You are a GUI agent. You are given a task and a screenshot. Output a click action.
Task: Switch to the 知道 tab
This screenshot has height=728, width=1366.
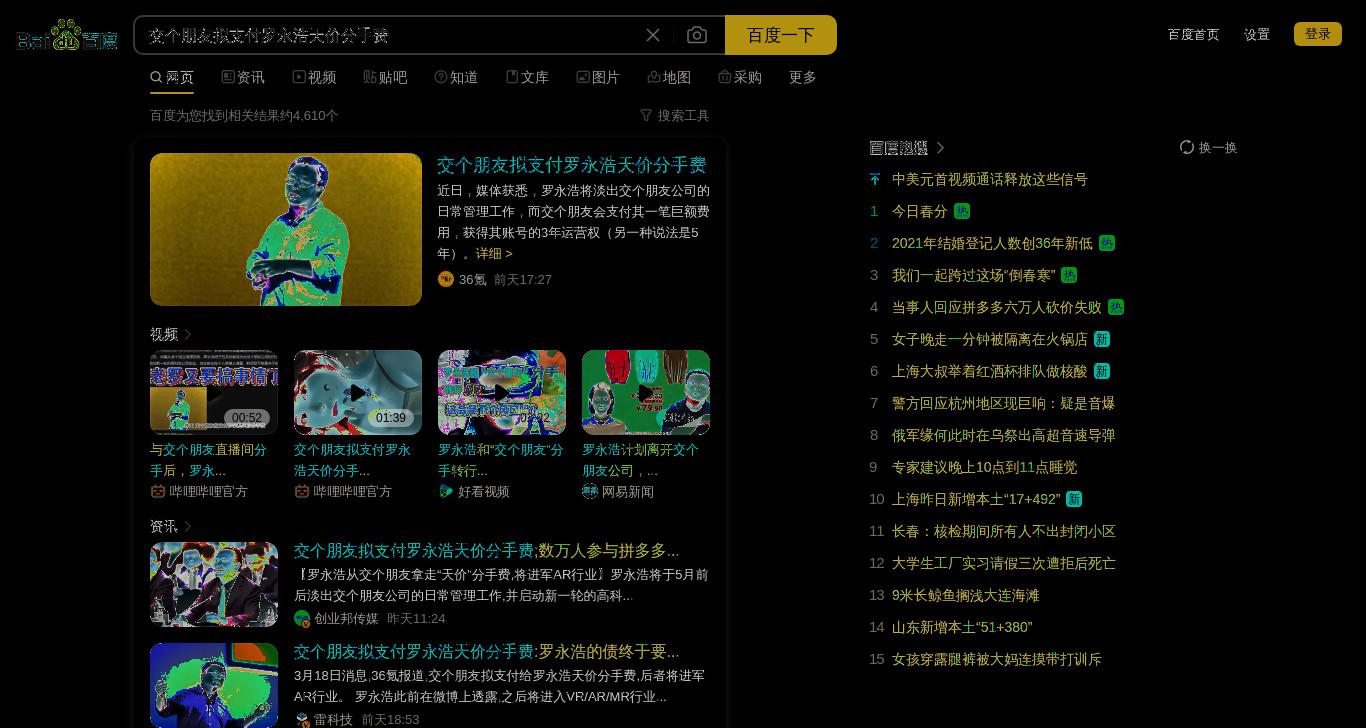click(456, 77)
